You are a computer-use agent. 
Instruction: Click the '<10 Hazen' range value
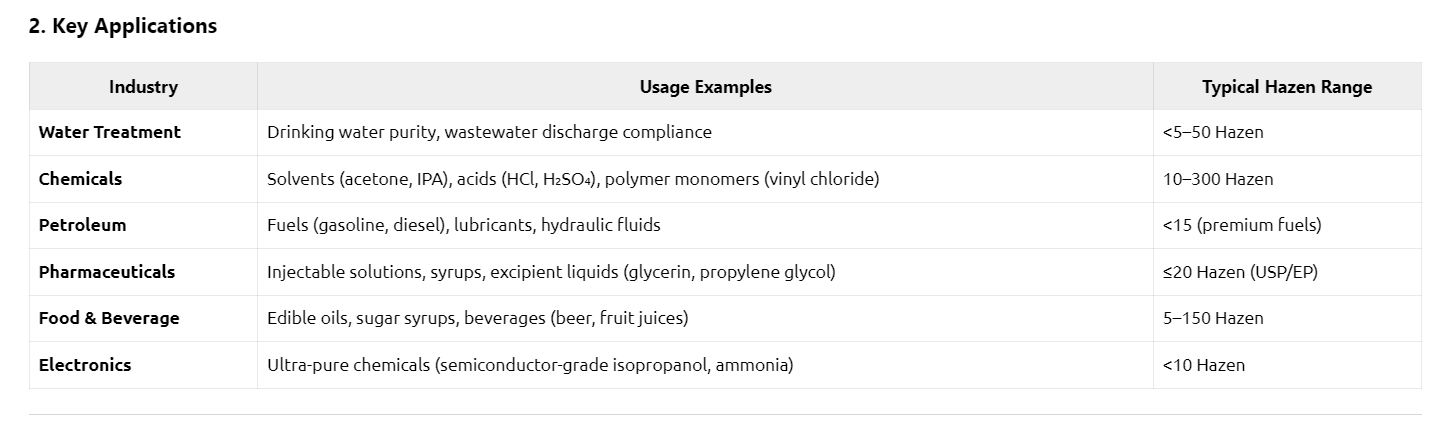coord(1204,365)
